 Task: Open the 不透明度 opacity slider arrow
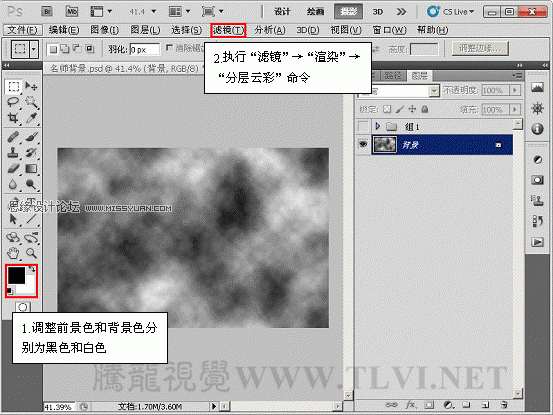(x=515, y=91)
